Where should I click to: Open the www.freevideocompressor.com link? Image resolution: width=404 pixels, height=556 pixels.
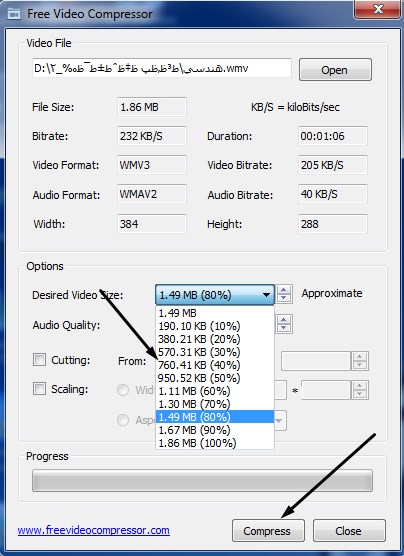[94, 530]
